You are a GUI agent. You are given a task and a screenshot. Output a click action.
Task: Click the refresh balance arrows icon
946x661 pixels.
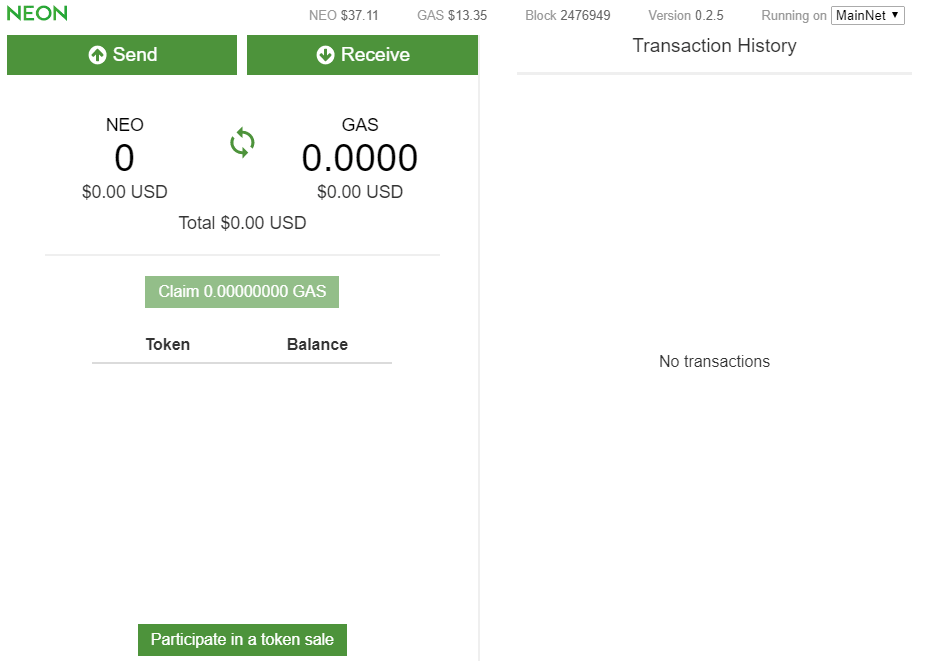coord(242,143)
